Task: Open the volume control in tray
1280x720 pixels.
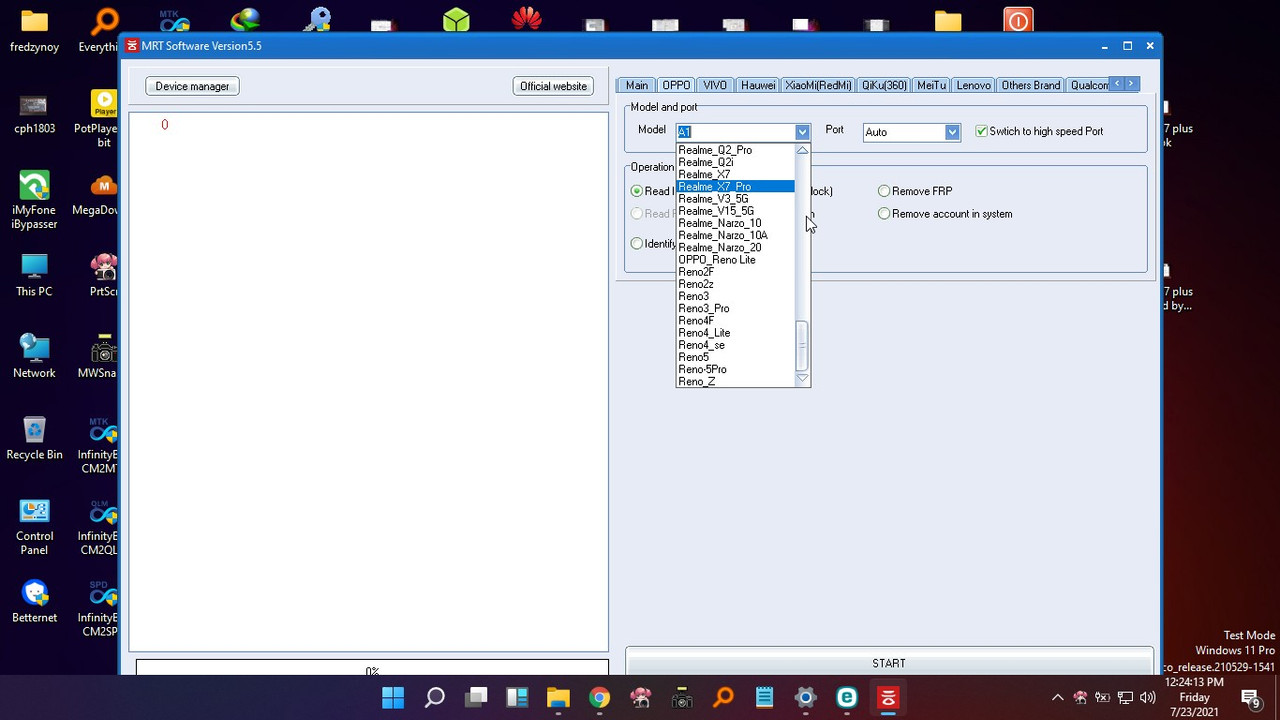Action: [x=1147, y=698]
